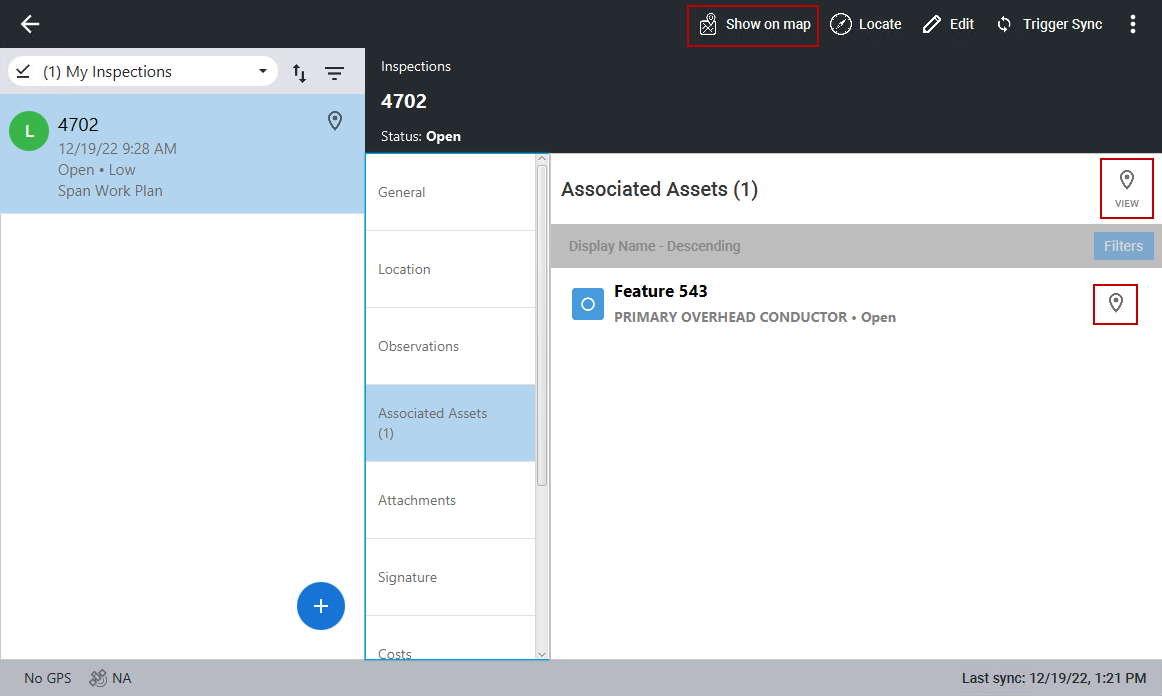Click the Edit pencil icon
Image resolution: width=1162 pixels, height=696 pixels.
click(932, 24)
